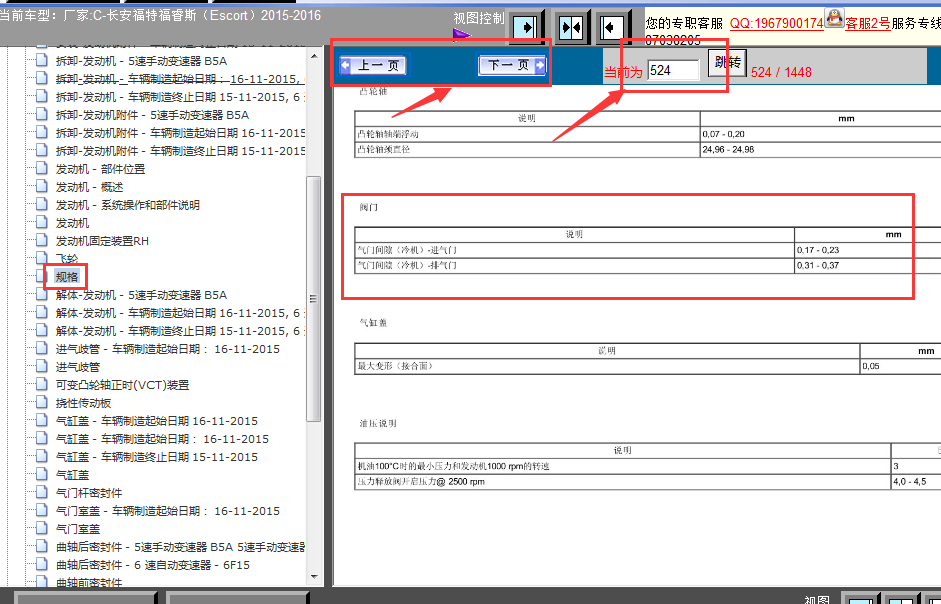Open 拆卸-发动机附件 - 车辆制造终止日期 15-11-2015 entry
Viewport: 941px width, 604px height.
[x=180, y=151]
